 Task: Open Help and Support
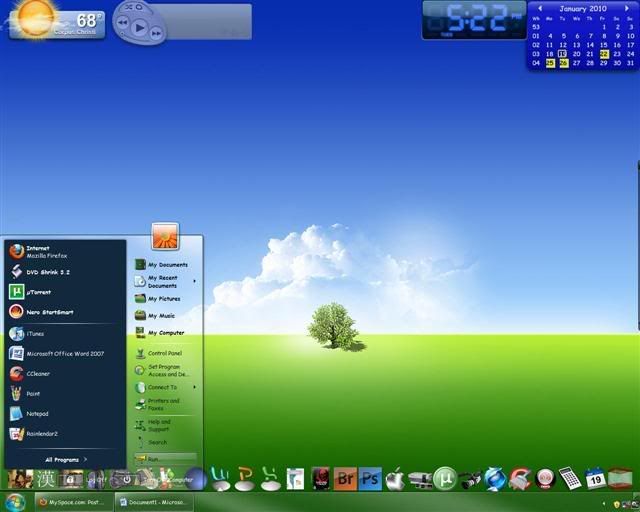pyautogui.click(x=165, y=425)
